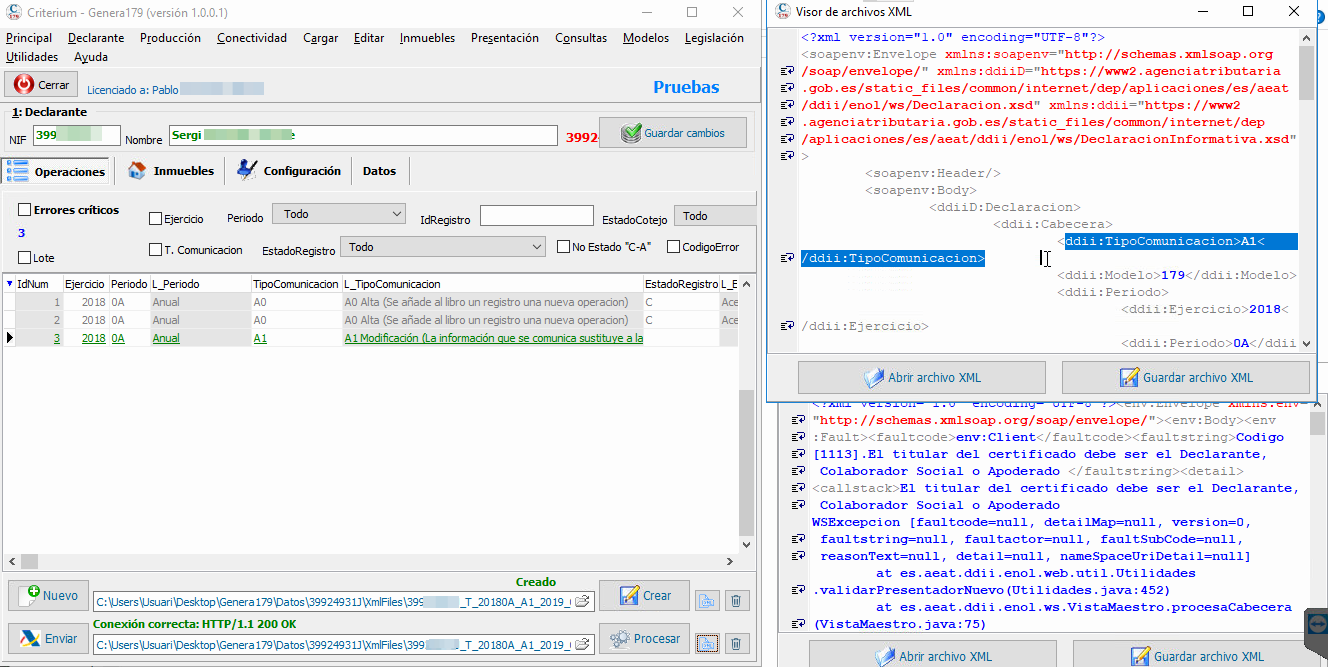The width and height of the screenshot is (1328, 667).
Task: Click the vertical scrollbar of Visor XML text
Action: click(1307, 189)
